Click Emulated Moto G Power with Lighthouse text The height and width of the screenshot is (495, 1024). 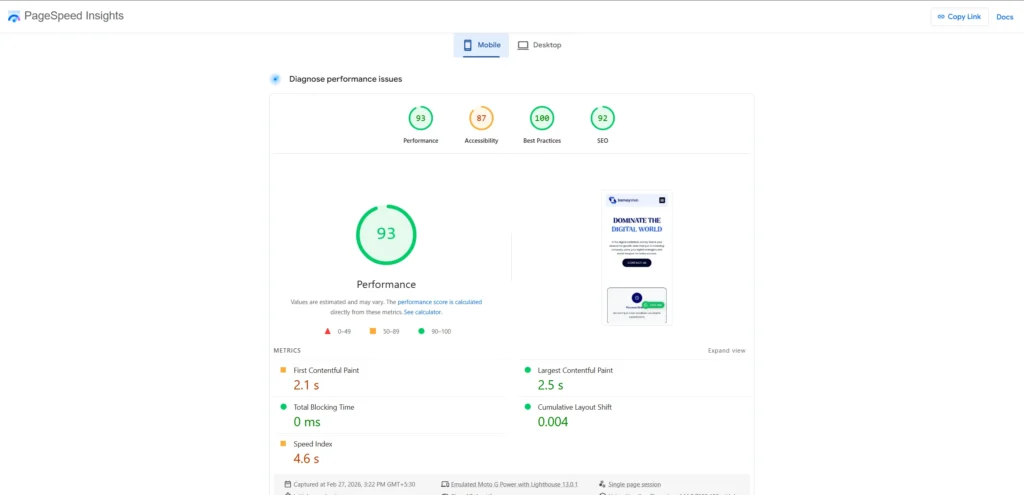(x=515, y=485)
